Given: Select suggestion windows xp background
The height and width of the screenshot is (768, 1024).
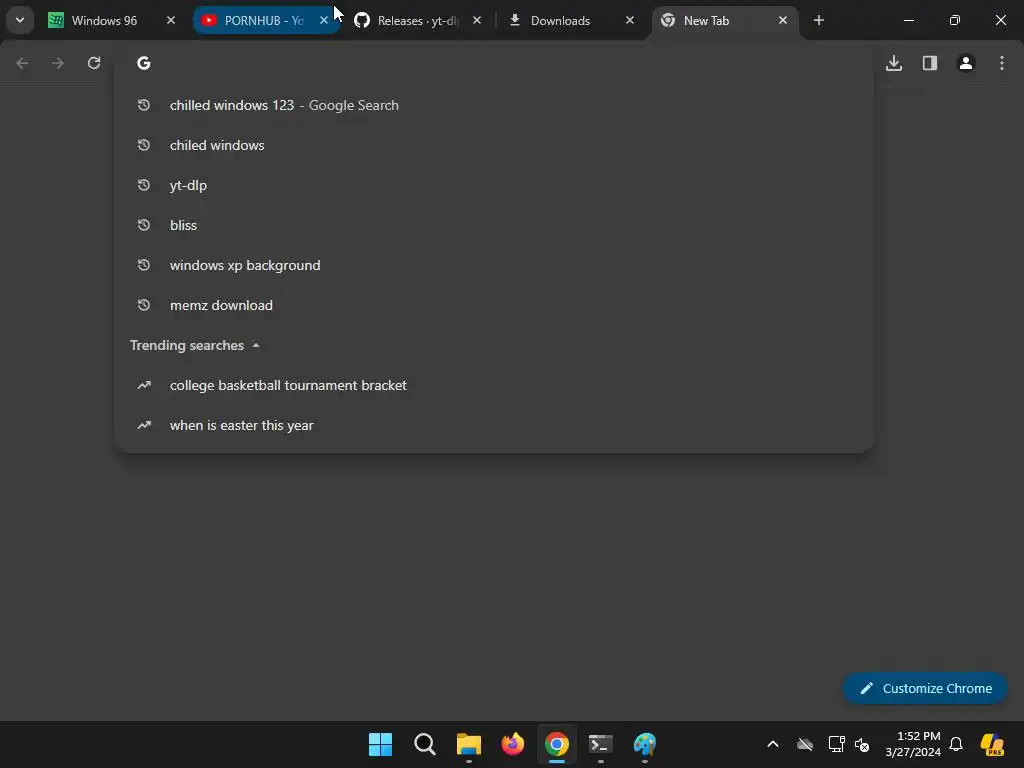Looking at the screenshot, I should (x=494, y=265).
